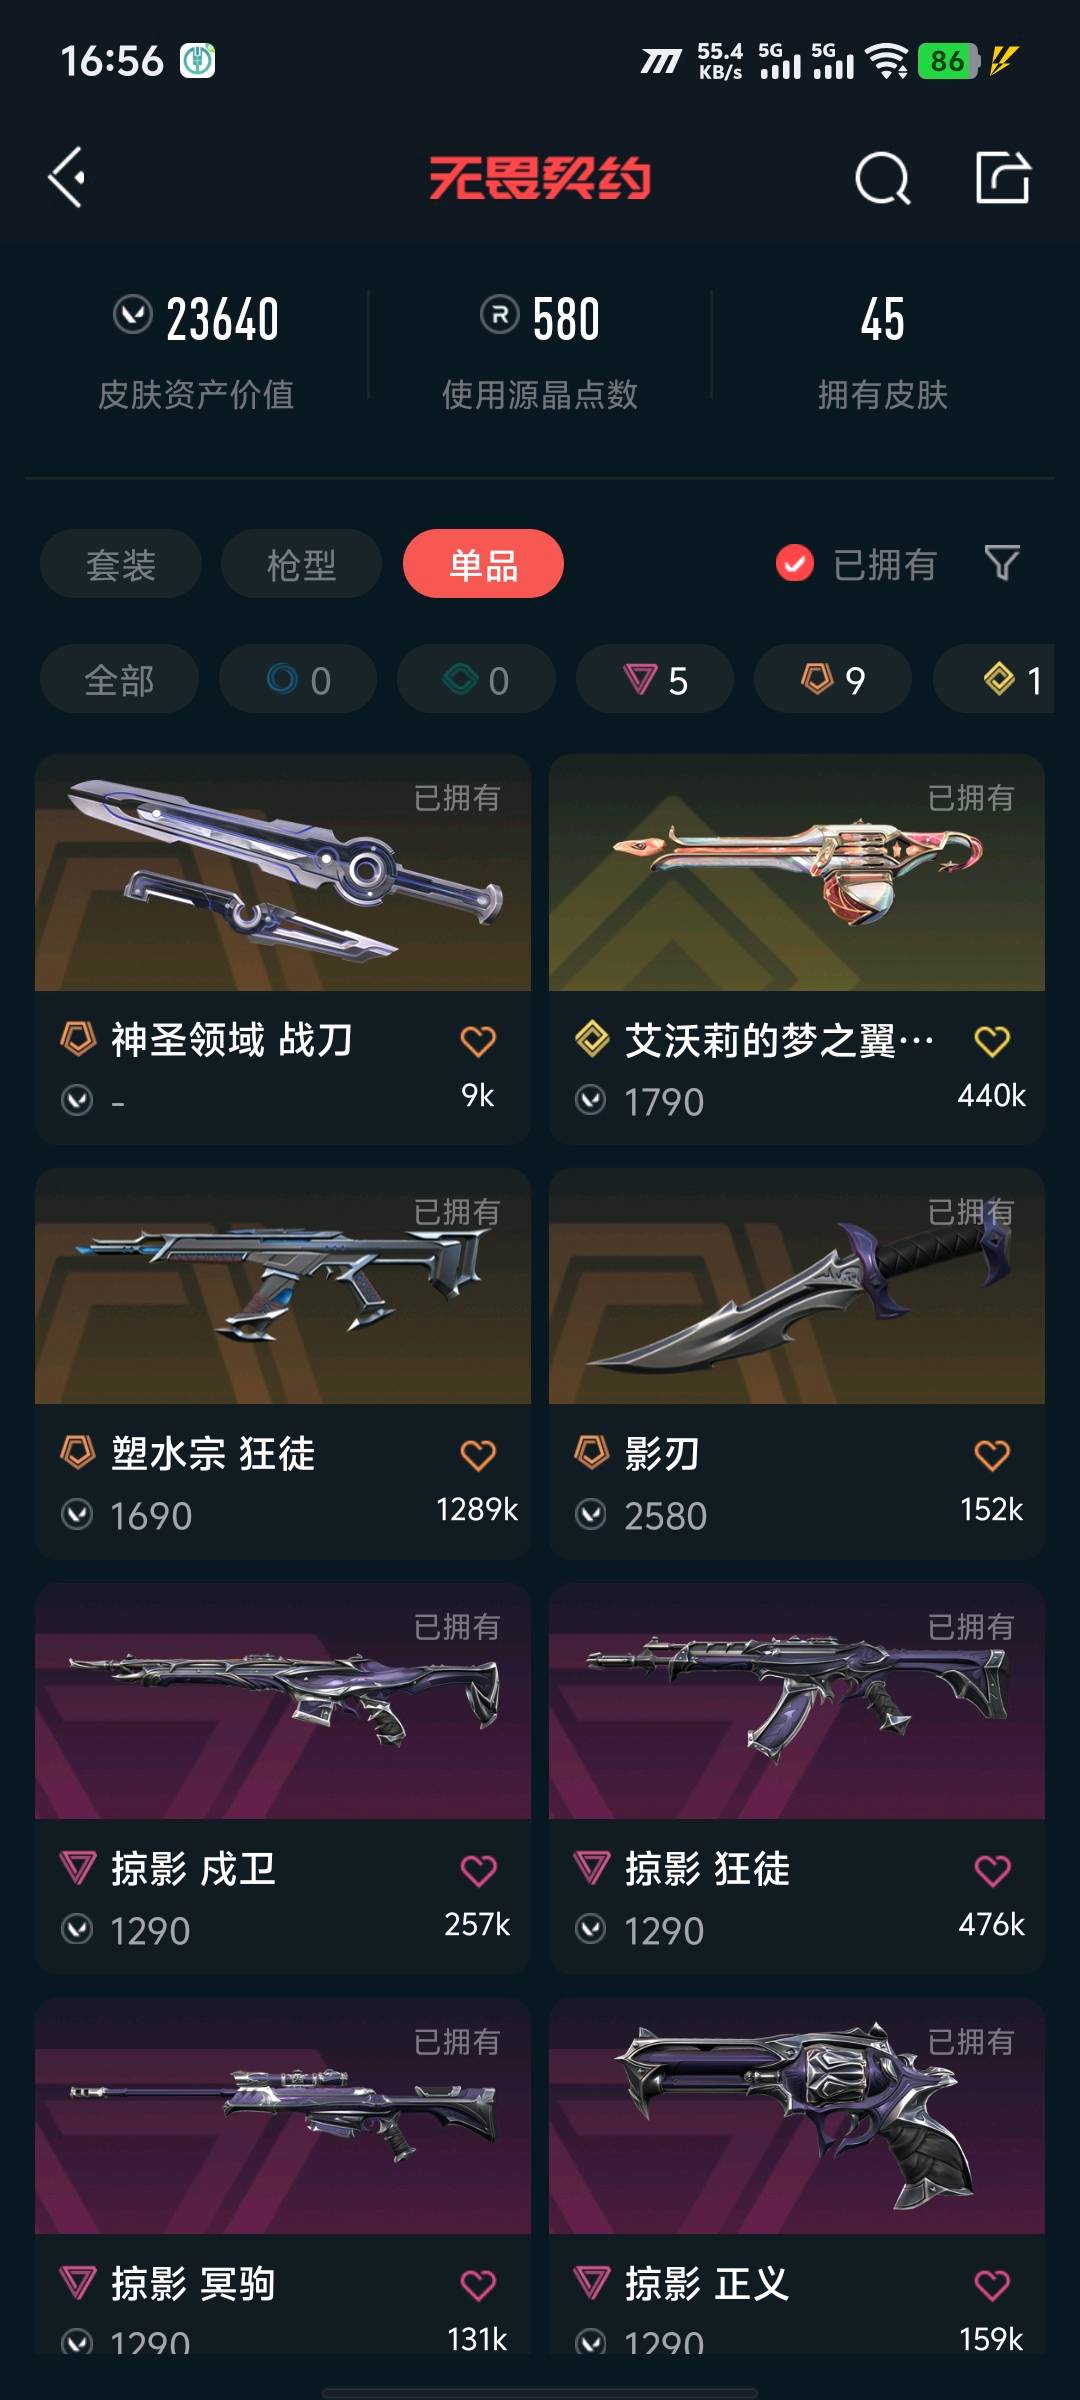Toggle the 已拥有 owned checkbox
Screen dimensions: 1080x2400
[x=795, y=564]
